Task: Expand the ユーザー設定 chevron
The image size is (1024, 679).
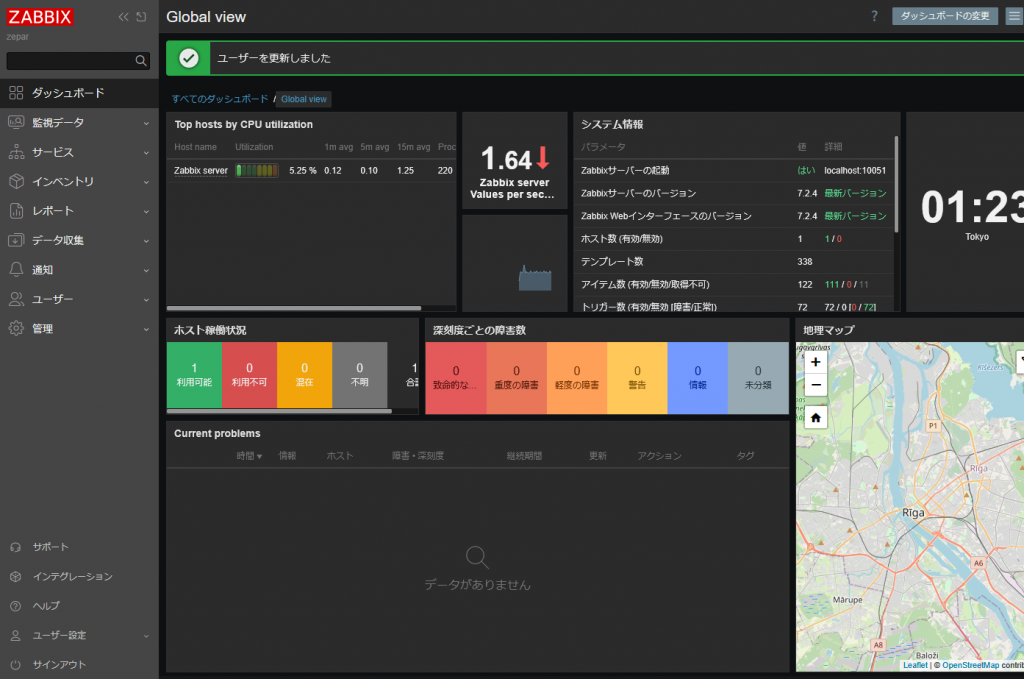Action: [146, 636]
